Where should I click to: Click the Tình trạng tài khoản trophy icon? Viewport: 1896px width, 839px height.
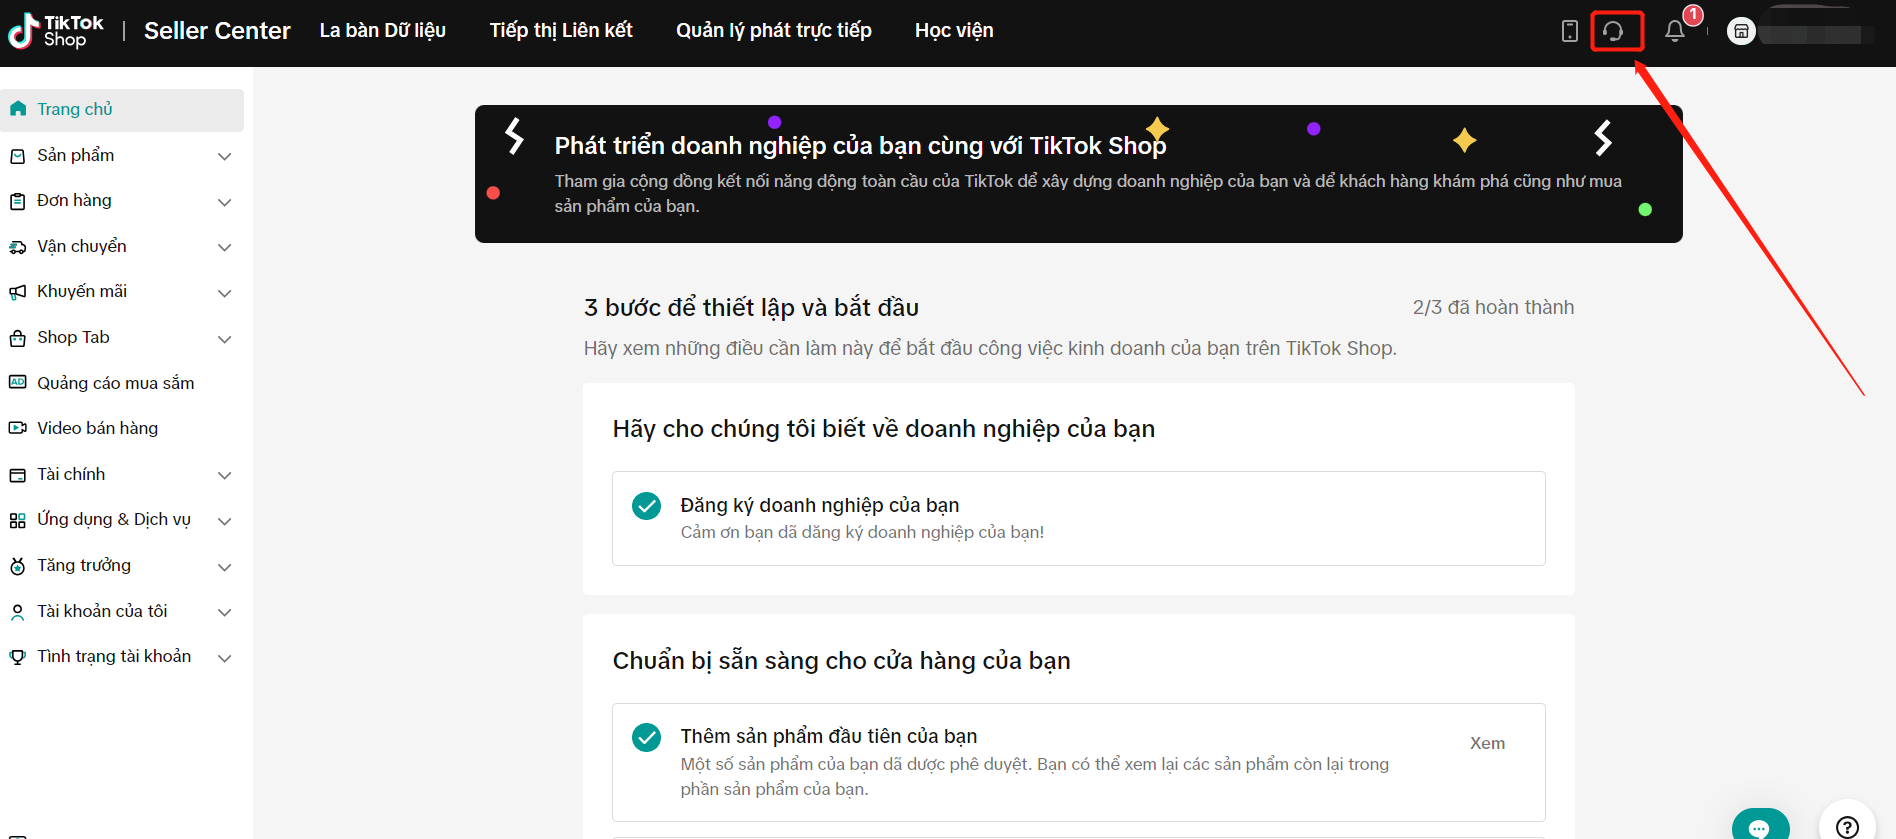tap(18, 657)
